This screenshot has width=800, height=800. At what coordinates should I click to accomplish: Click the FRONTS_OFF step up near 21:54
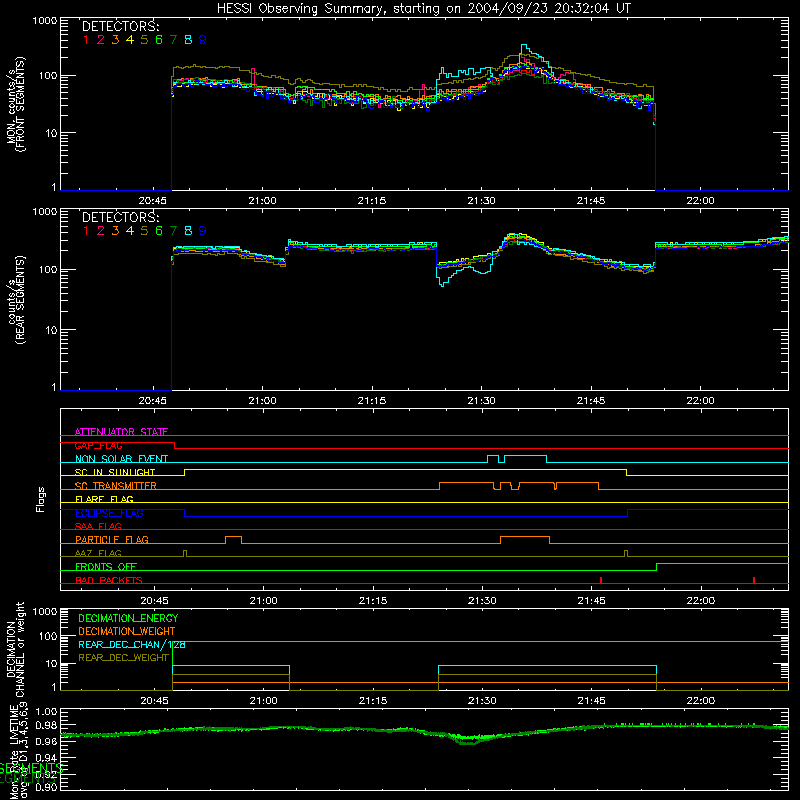coord(657,567)
